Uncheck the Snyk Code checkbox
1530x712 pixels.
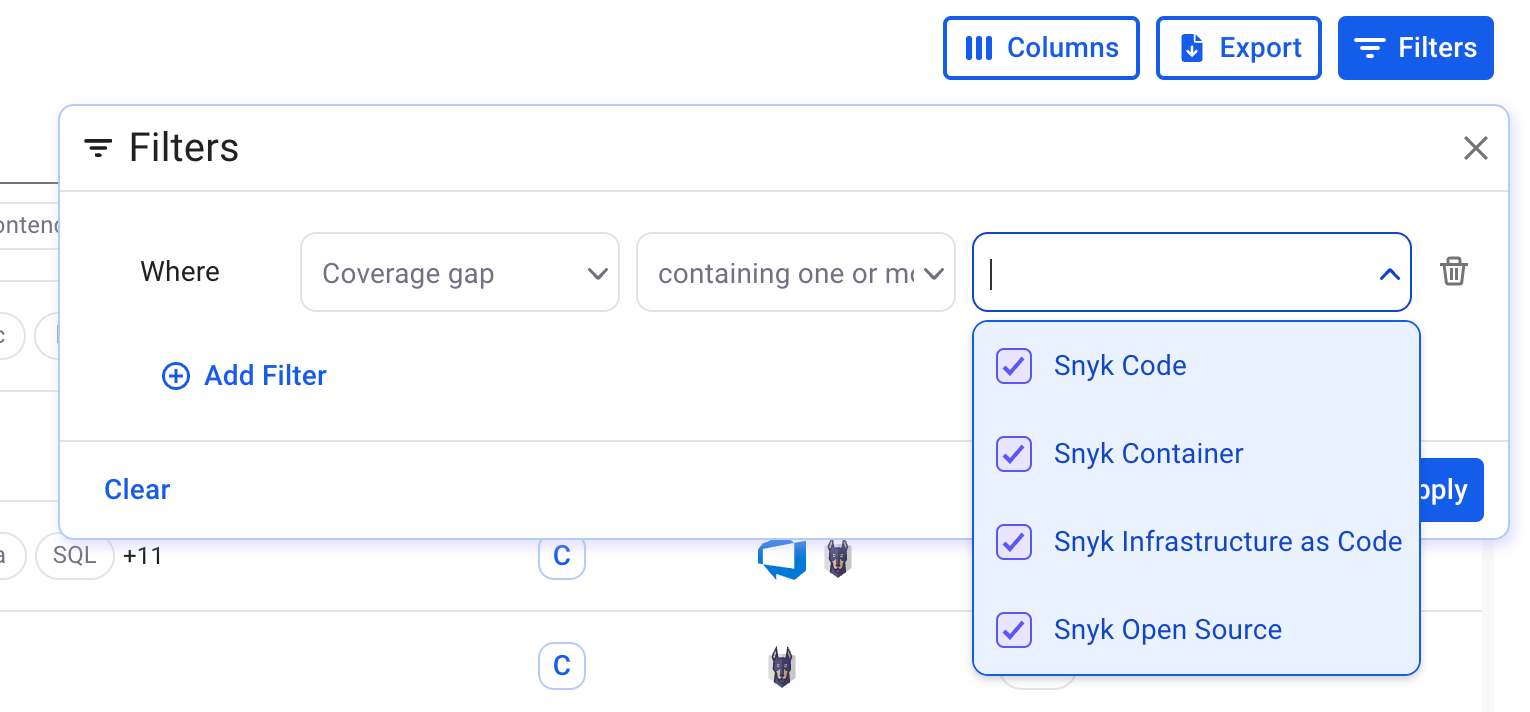point(1014,366)
